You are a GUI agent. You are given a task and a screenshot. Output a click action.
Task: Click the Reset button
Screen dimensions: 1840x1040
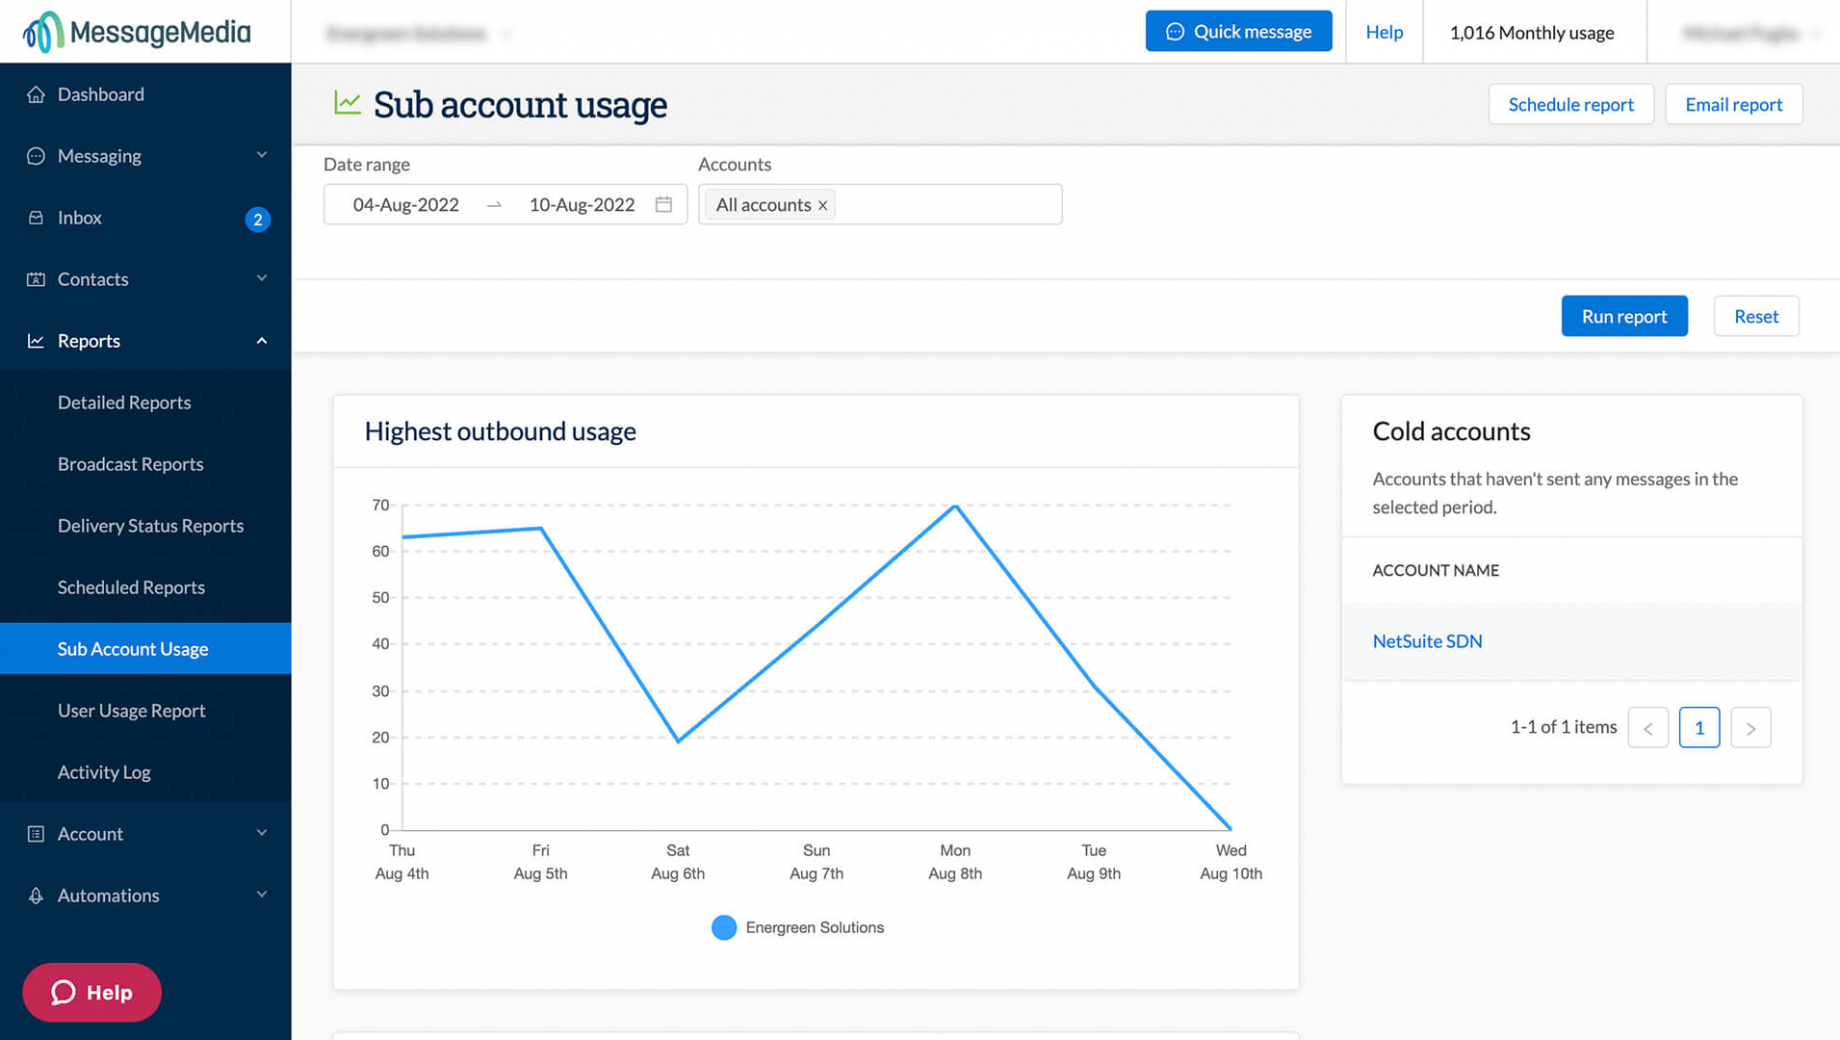1756,316
